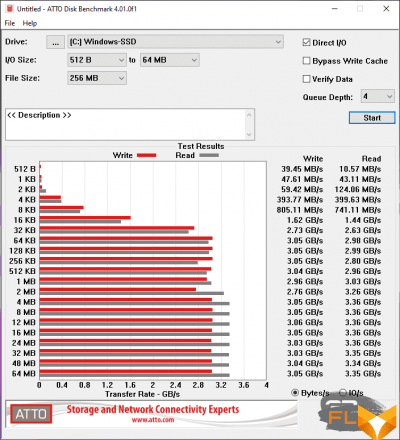Click the 'Transfer Rate - GB/s' axis label
The width and height of the screenshot is (400, 440).
pyautogui.click(x=142, y=394)
